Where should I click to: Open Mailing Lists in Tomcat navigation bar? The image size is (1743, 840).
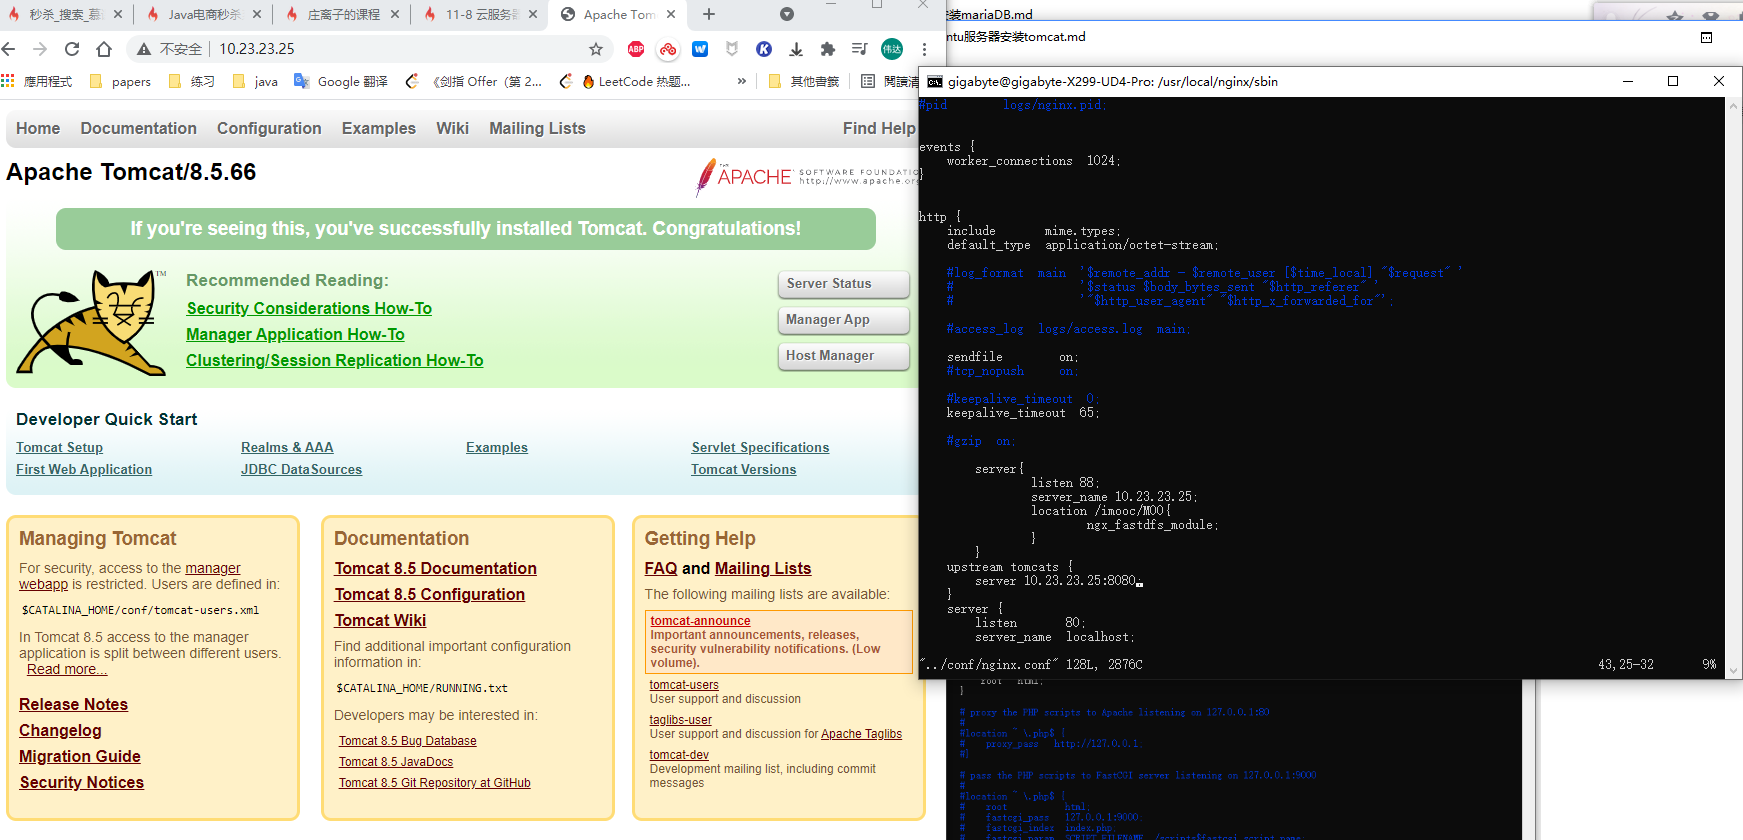pos(537,128)
